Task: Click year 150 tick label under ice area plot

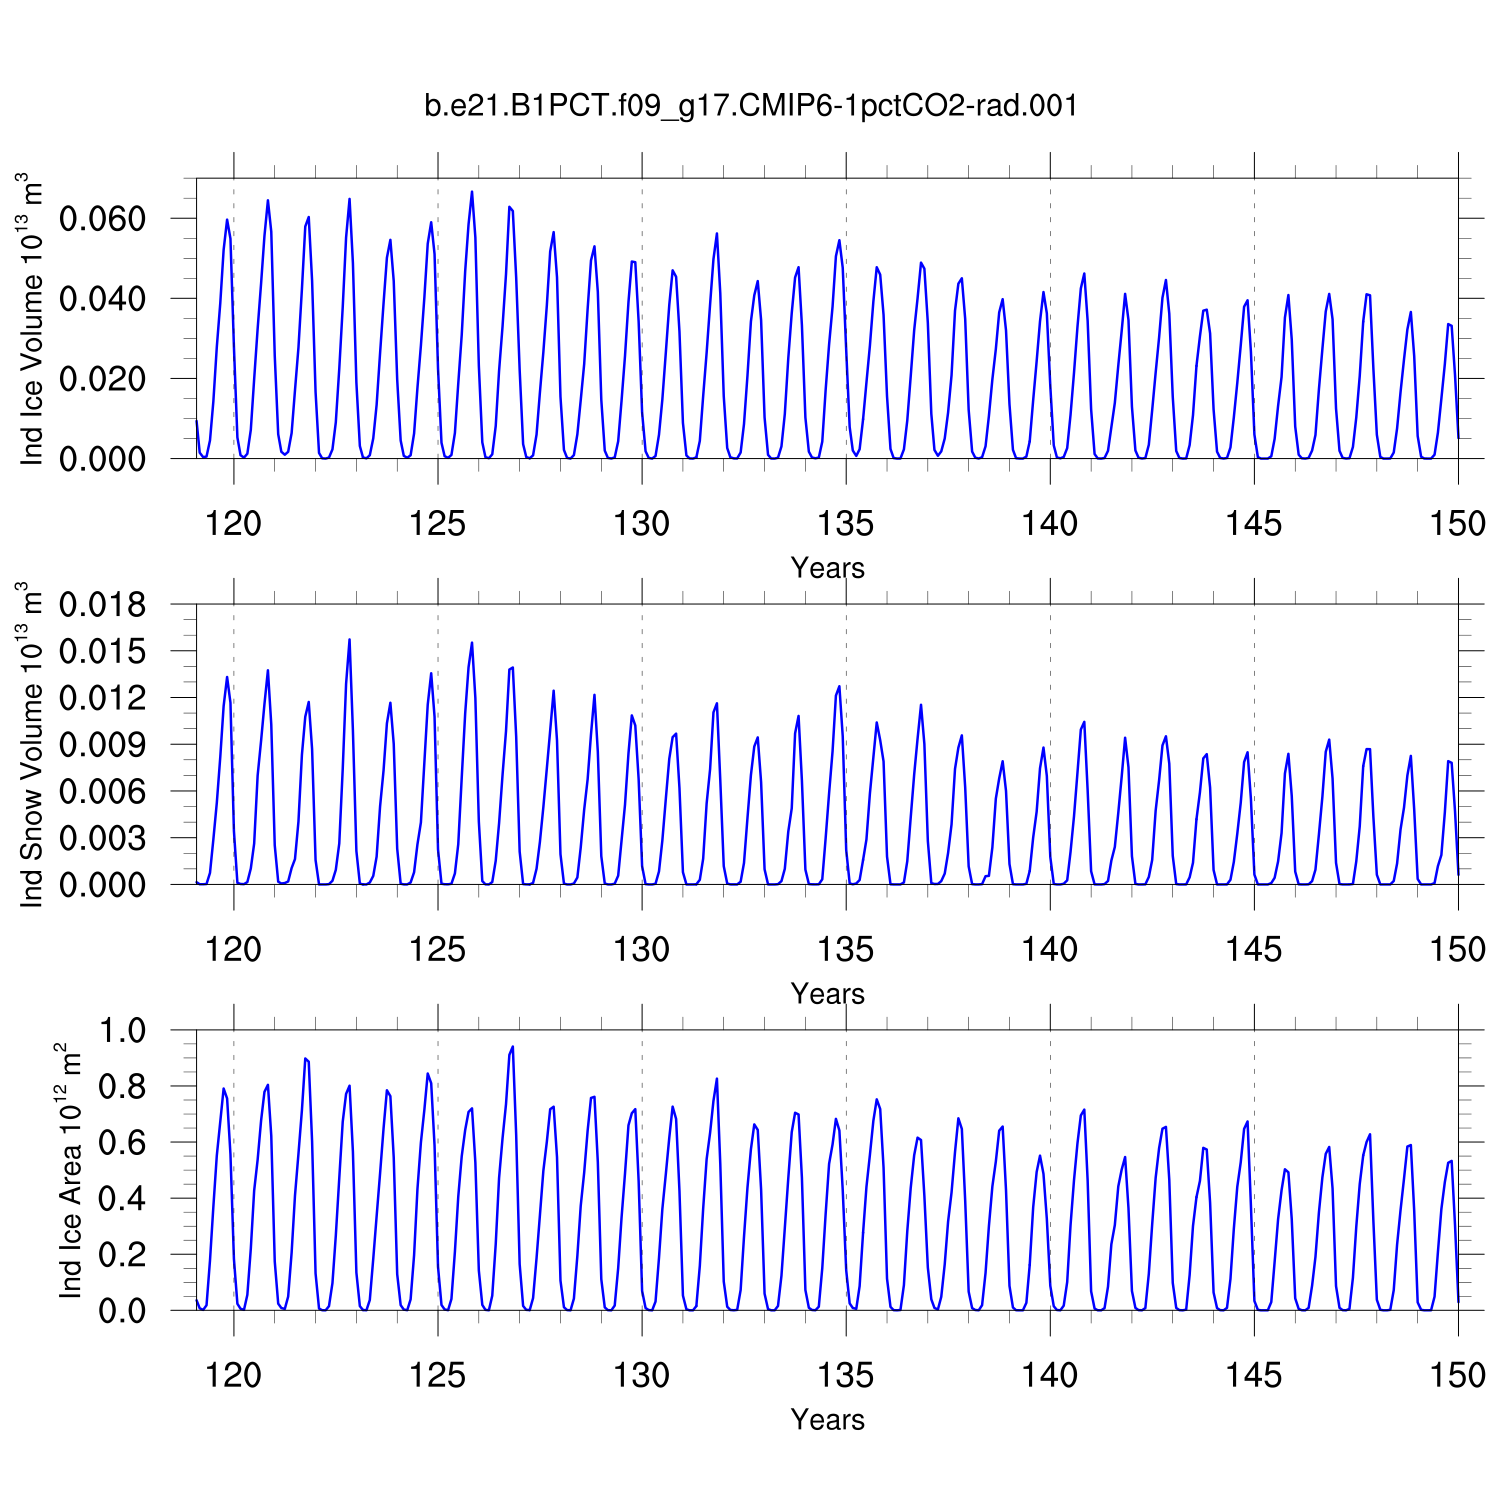Action: coord(1457,1375)
